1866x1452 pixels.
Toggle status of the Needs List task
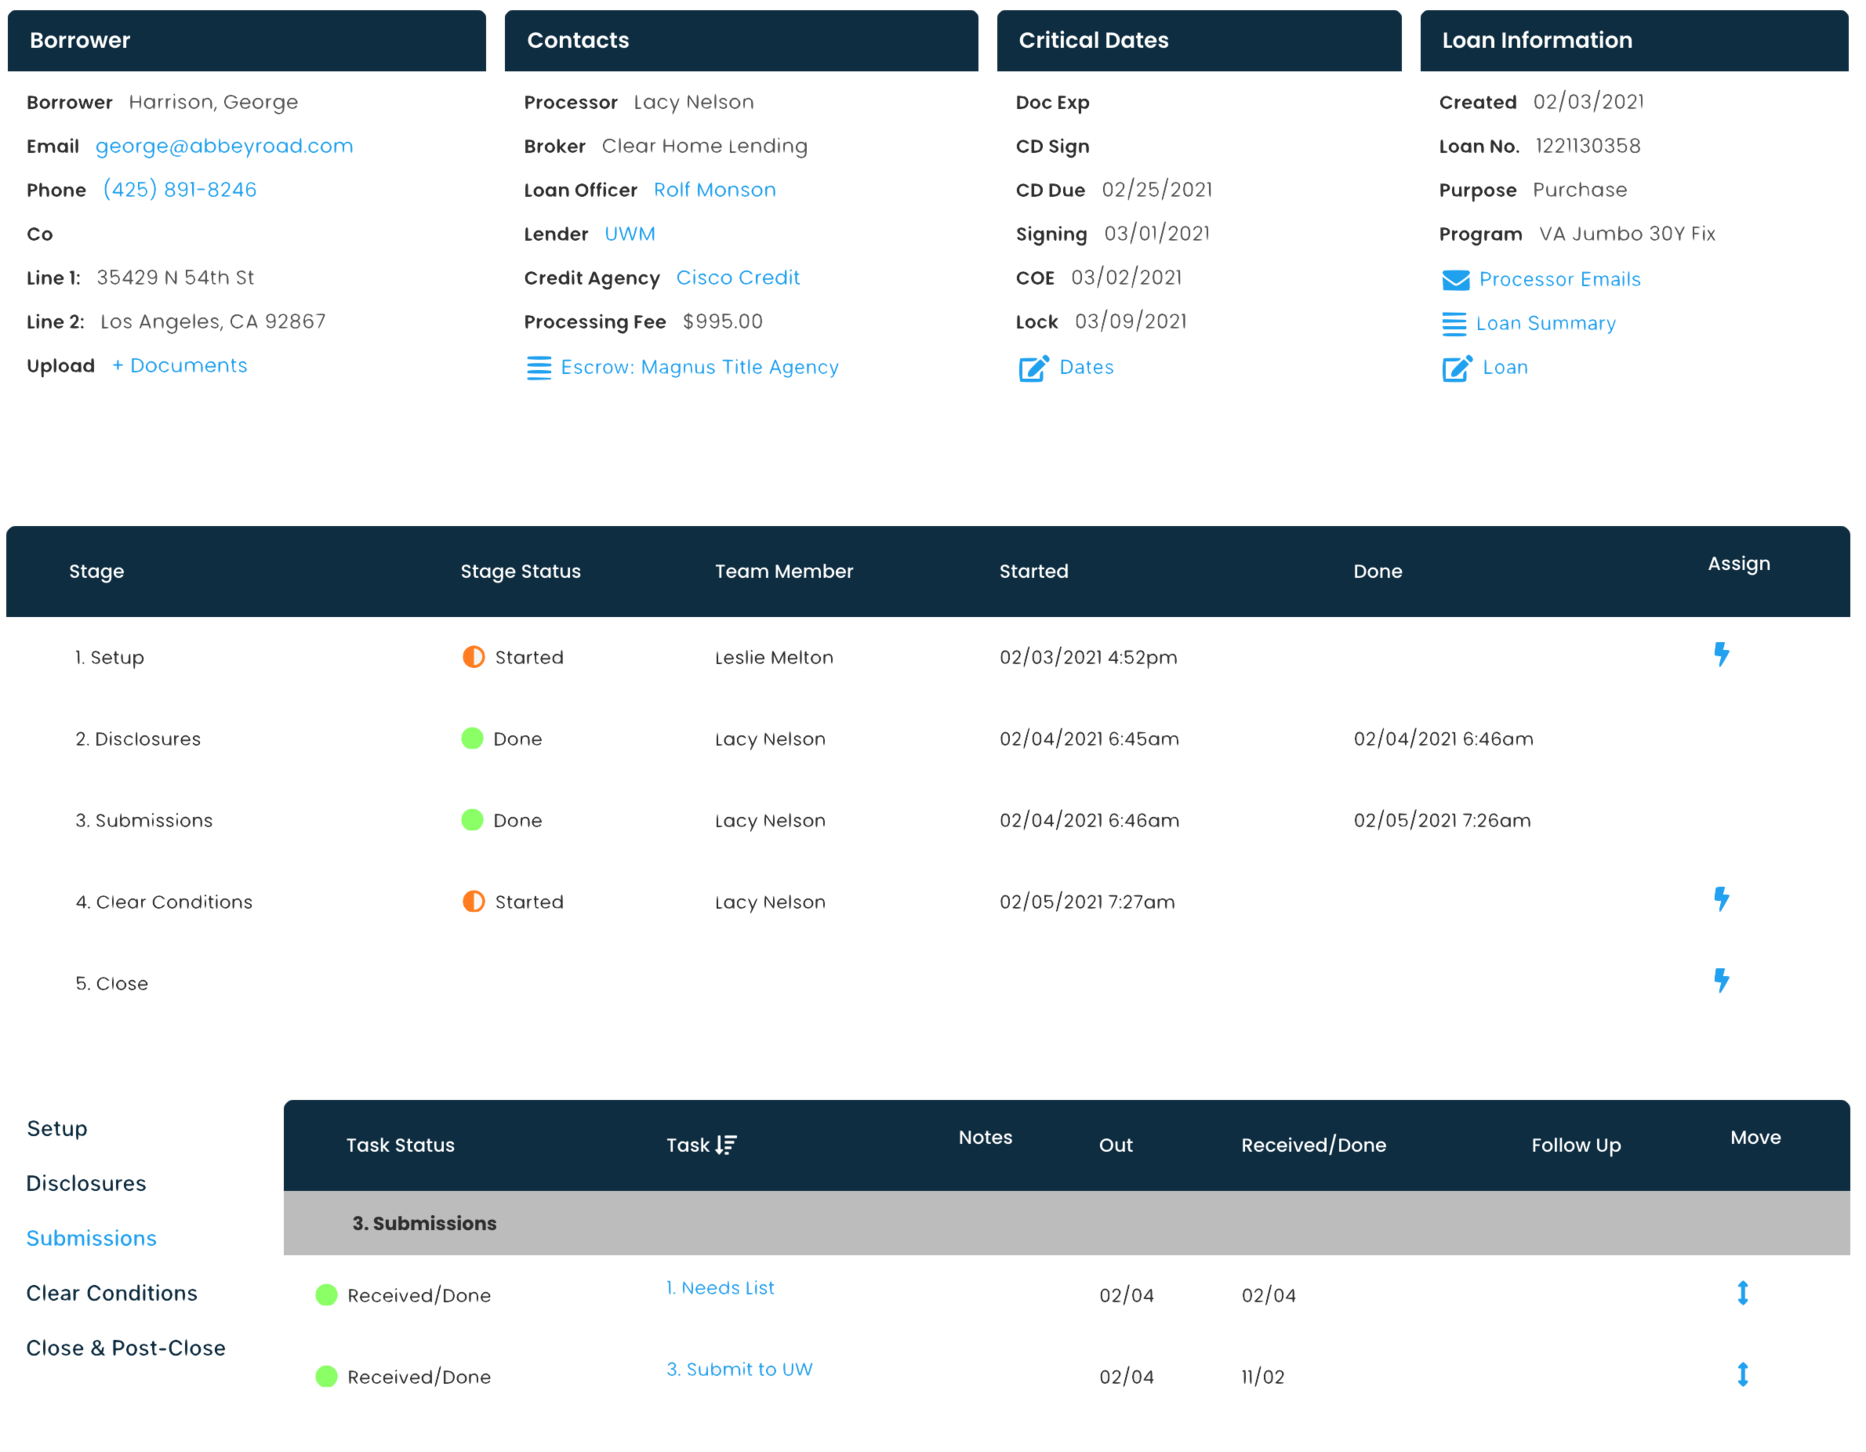click(x=326, y=1295)
